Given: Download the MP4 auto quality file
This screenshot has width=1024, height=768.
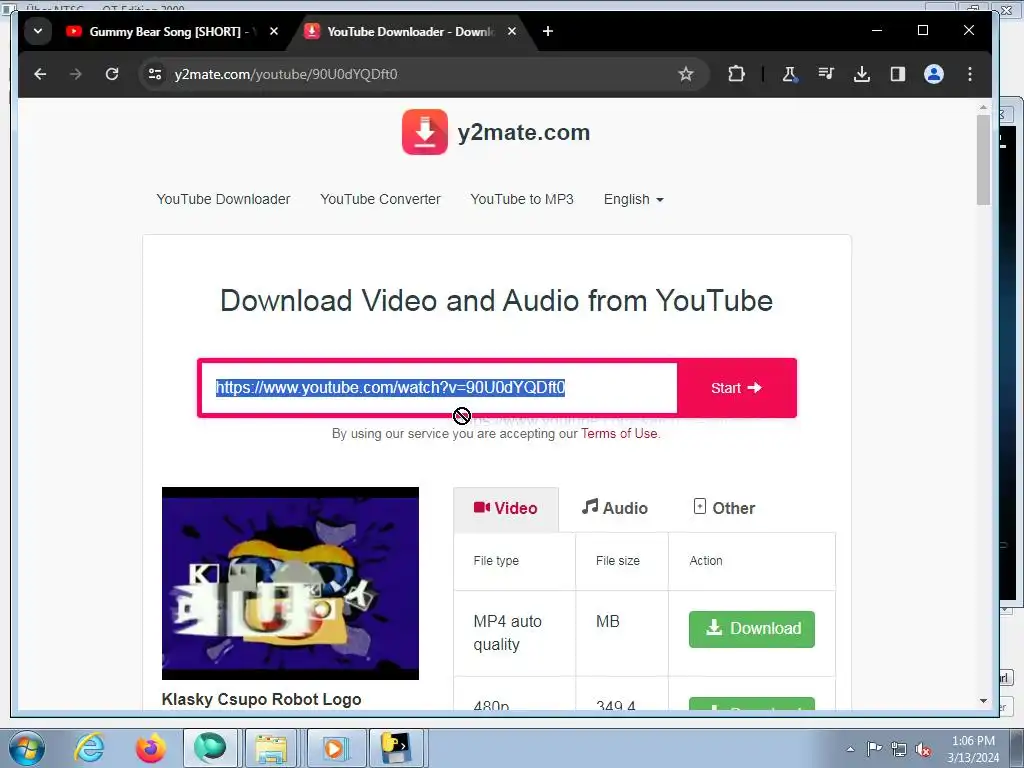Looking at the screenshot, I should (x=752, y=629).
